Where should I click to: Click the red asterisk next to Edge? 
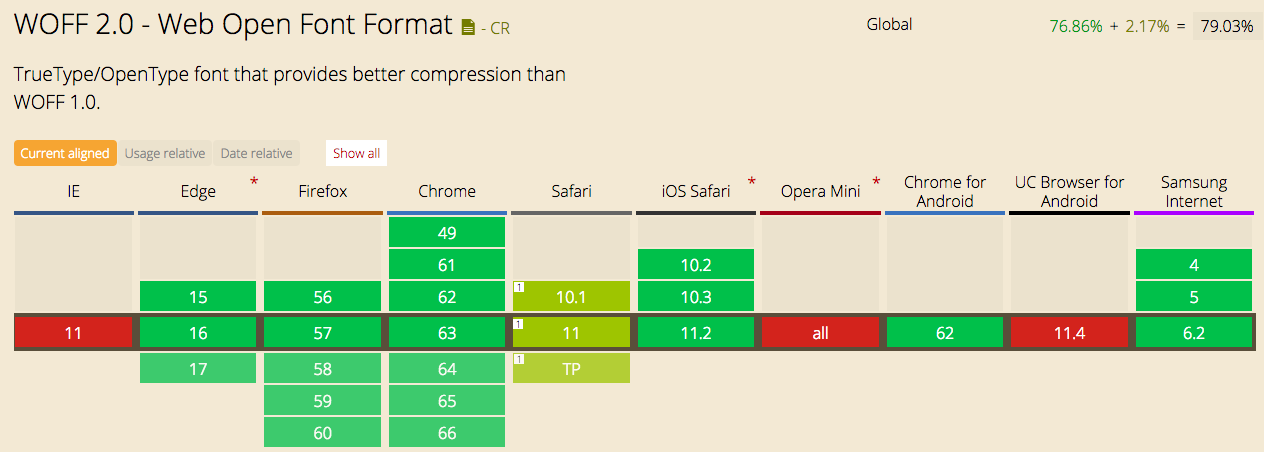(x=254, y=183)
